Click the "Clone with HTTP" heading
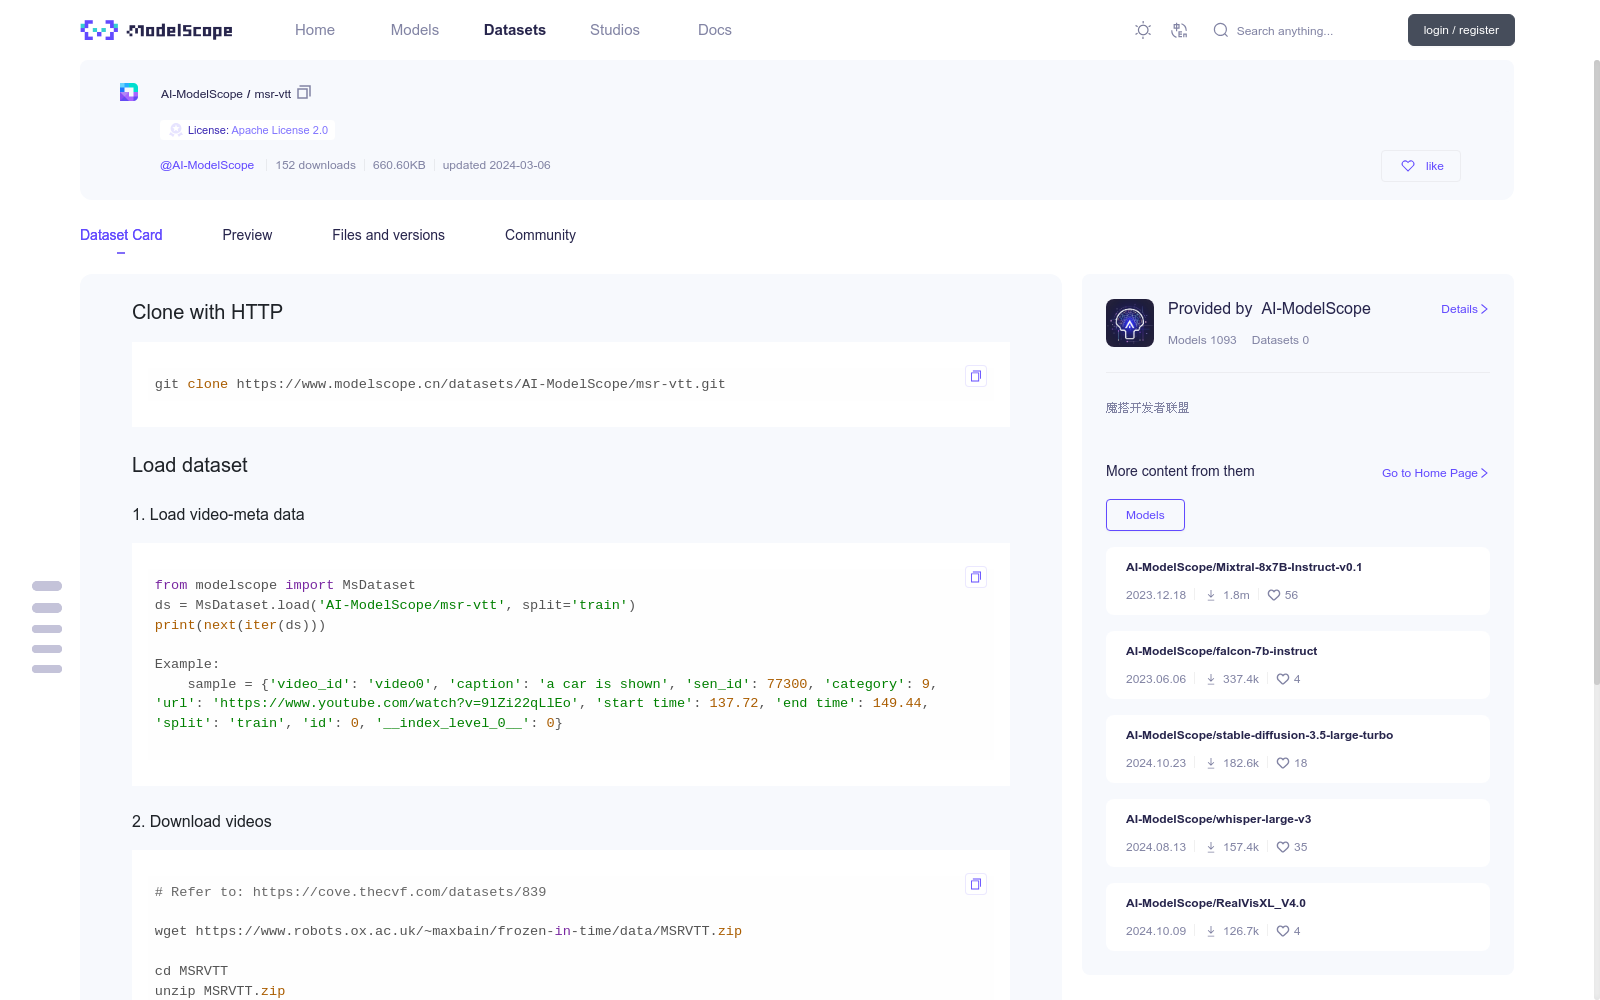1600x1000 pixels. click(207, 312)
